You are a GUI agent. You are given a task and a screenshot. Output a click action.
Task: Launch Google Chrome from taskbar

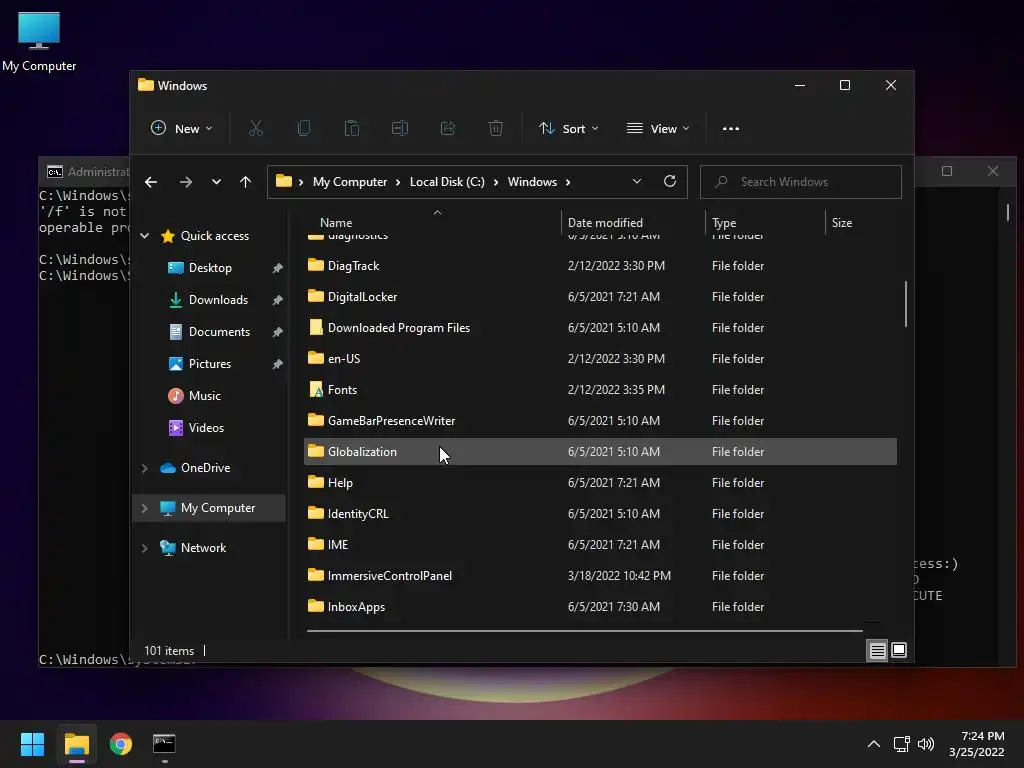point(121,744)
